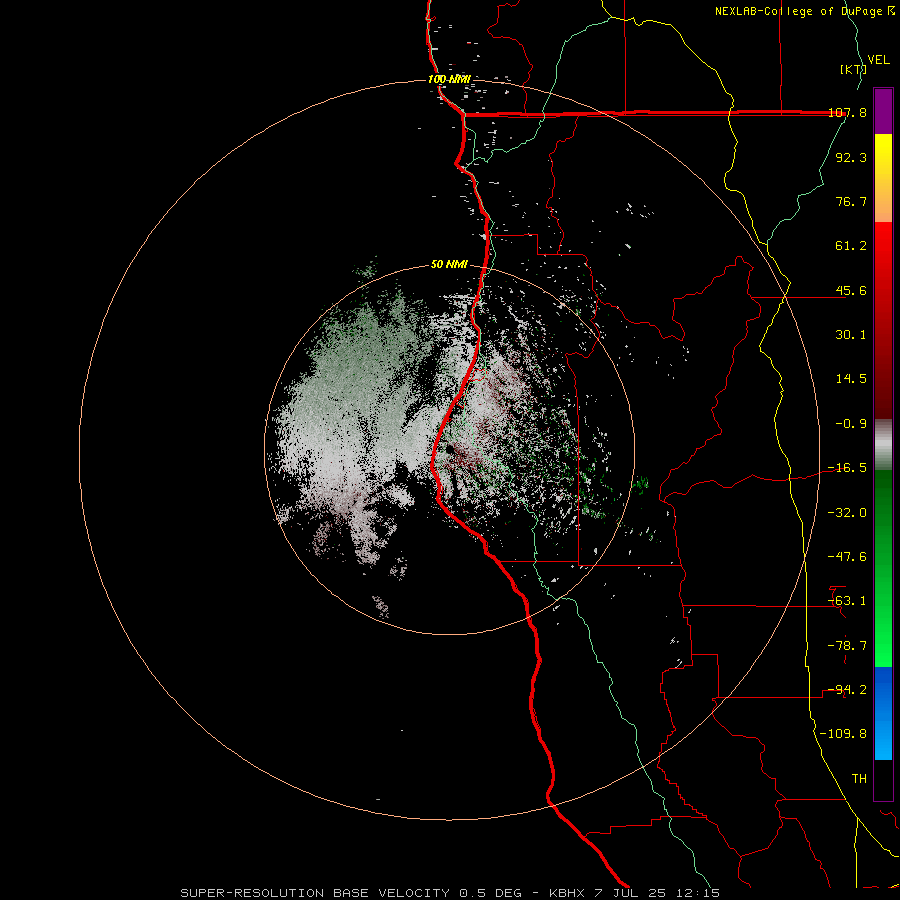Pick the purple segment of the color bar

pos(883,112)
